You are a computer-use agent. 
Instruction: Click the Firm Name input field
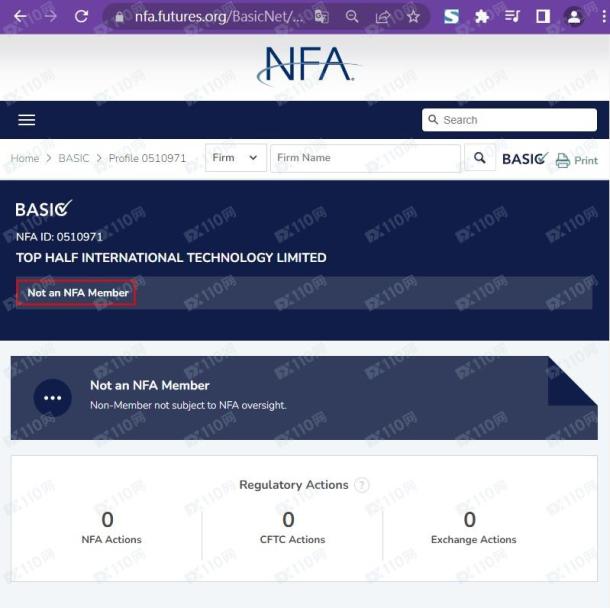pos(365,158)
